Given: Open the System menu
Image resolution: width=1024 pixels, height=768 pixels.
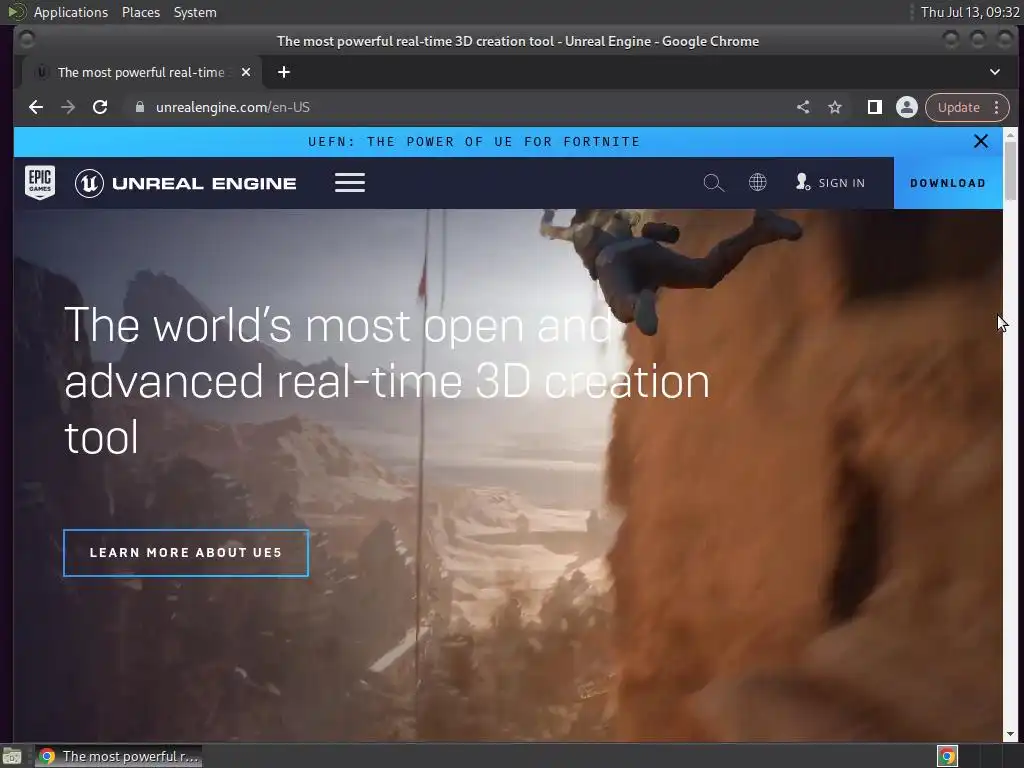Looking at the screenshot, I should pyautogui.click(x=195, y=12).
